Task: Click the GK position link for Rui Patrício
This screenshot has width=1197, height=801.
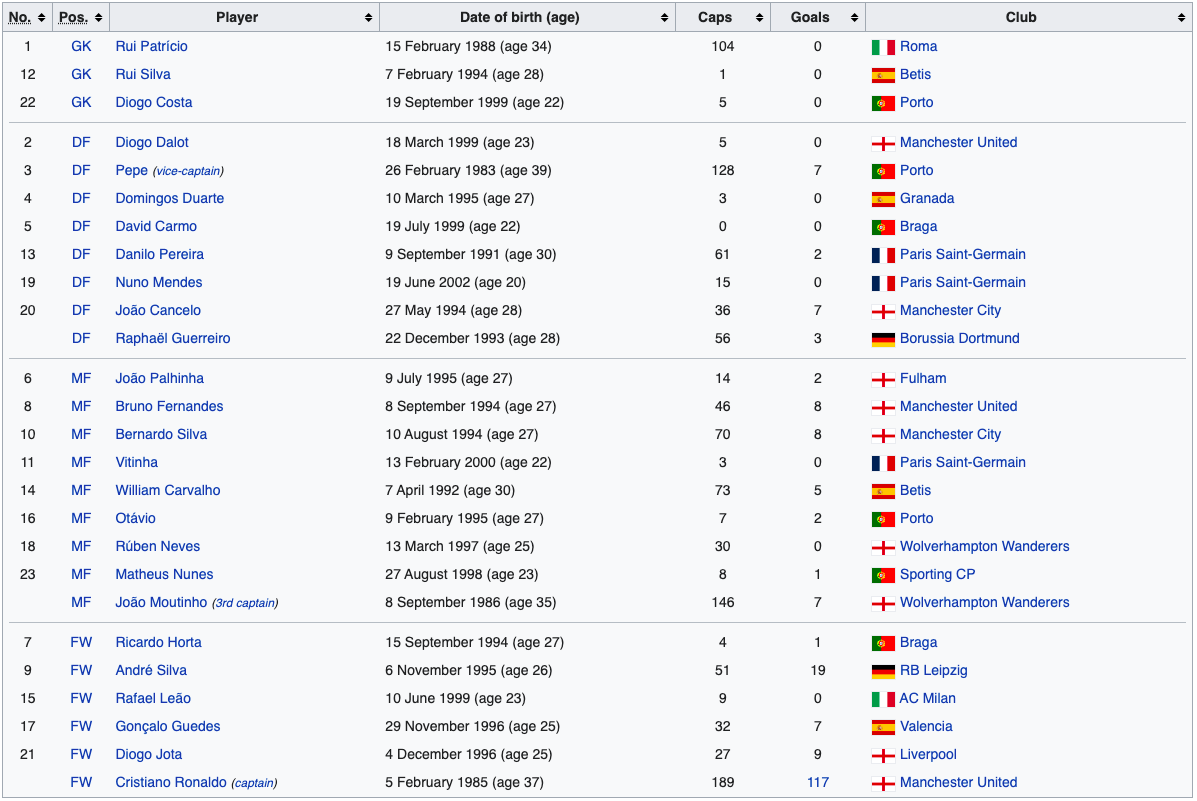Action: [x=81, y=47]
